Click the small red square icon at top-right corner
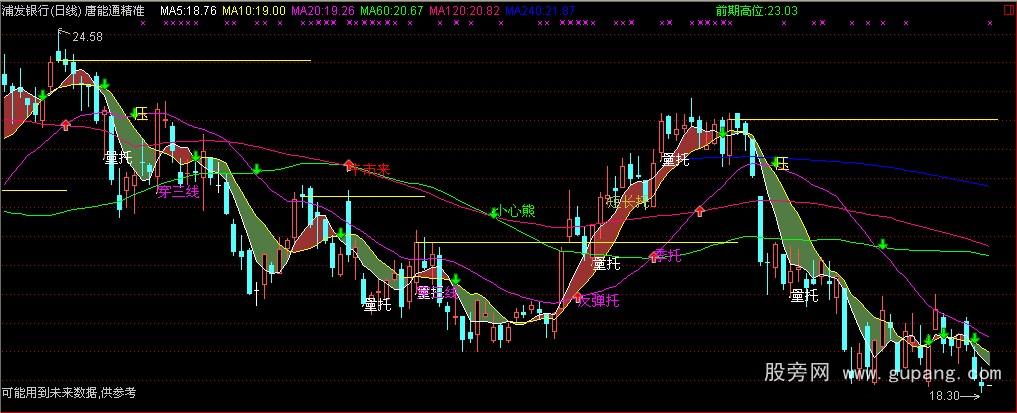 click(1007, 9)
